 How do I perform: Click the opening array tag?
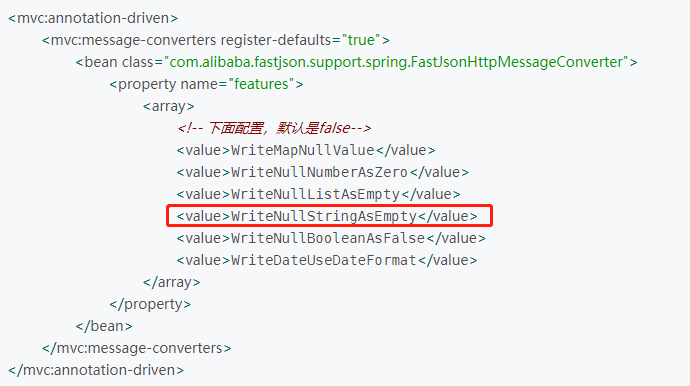pos(169,106)
